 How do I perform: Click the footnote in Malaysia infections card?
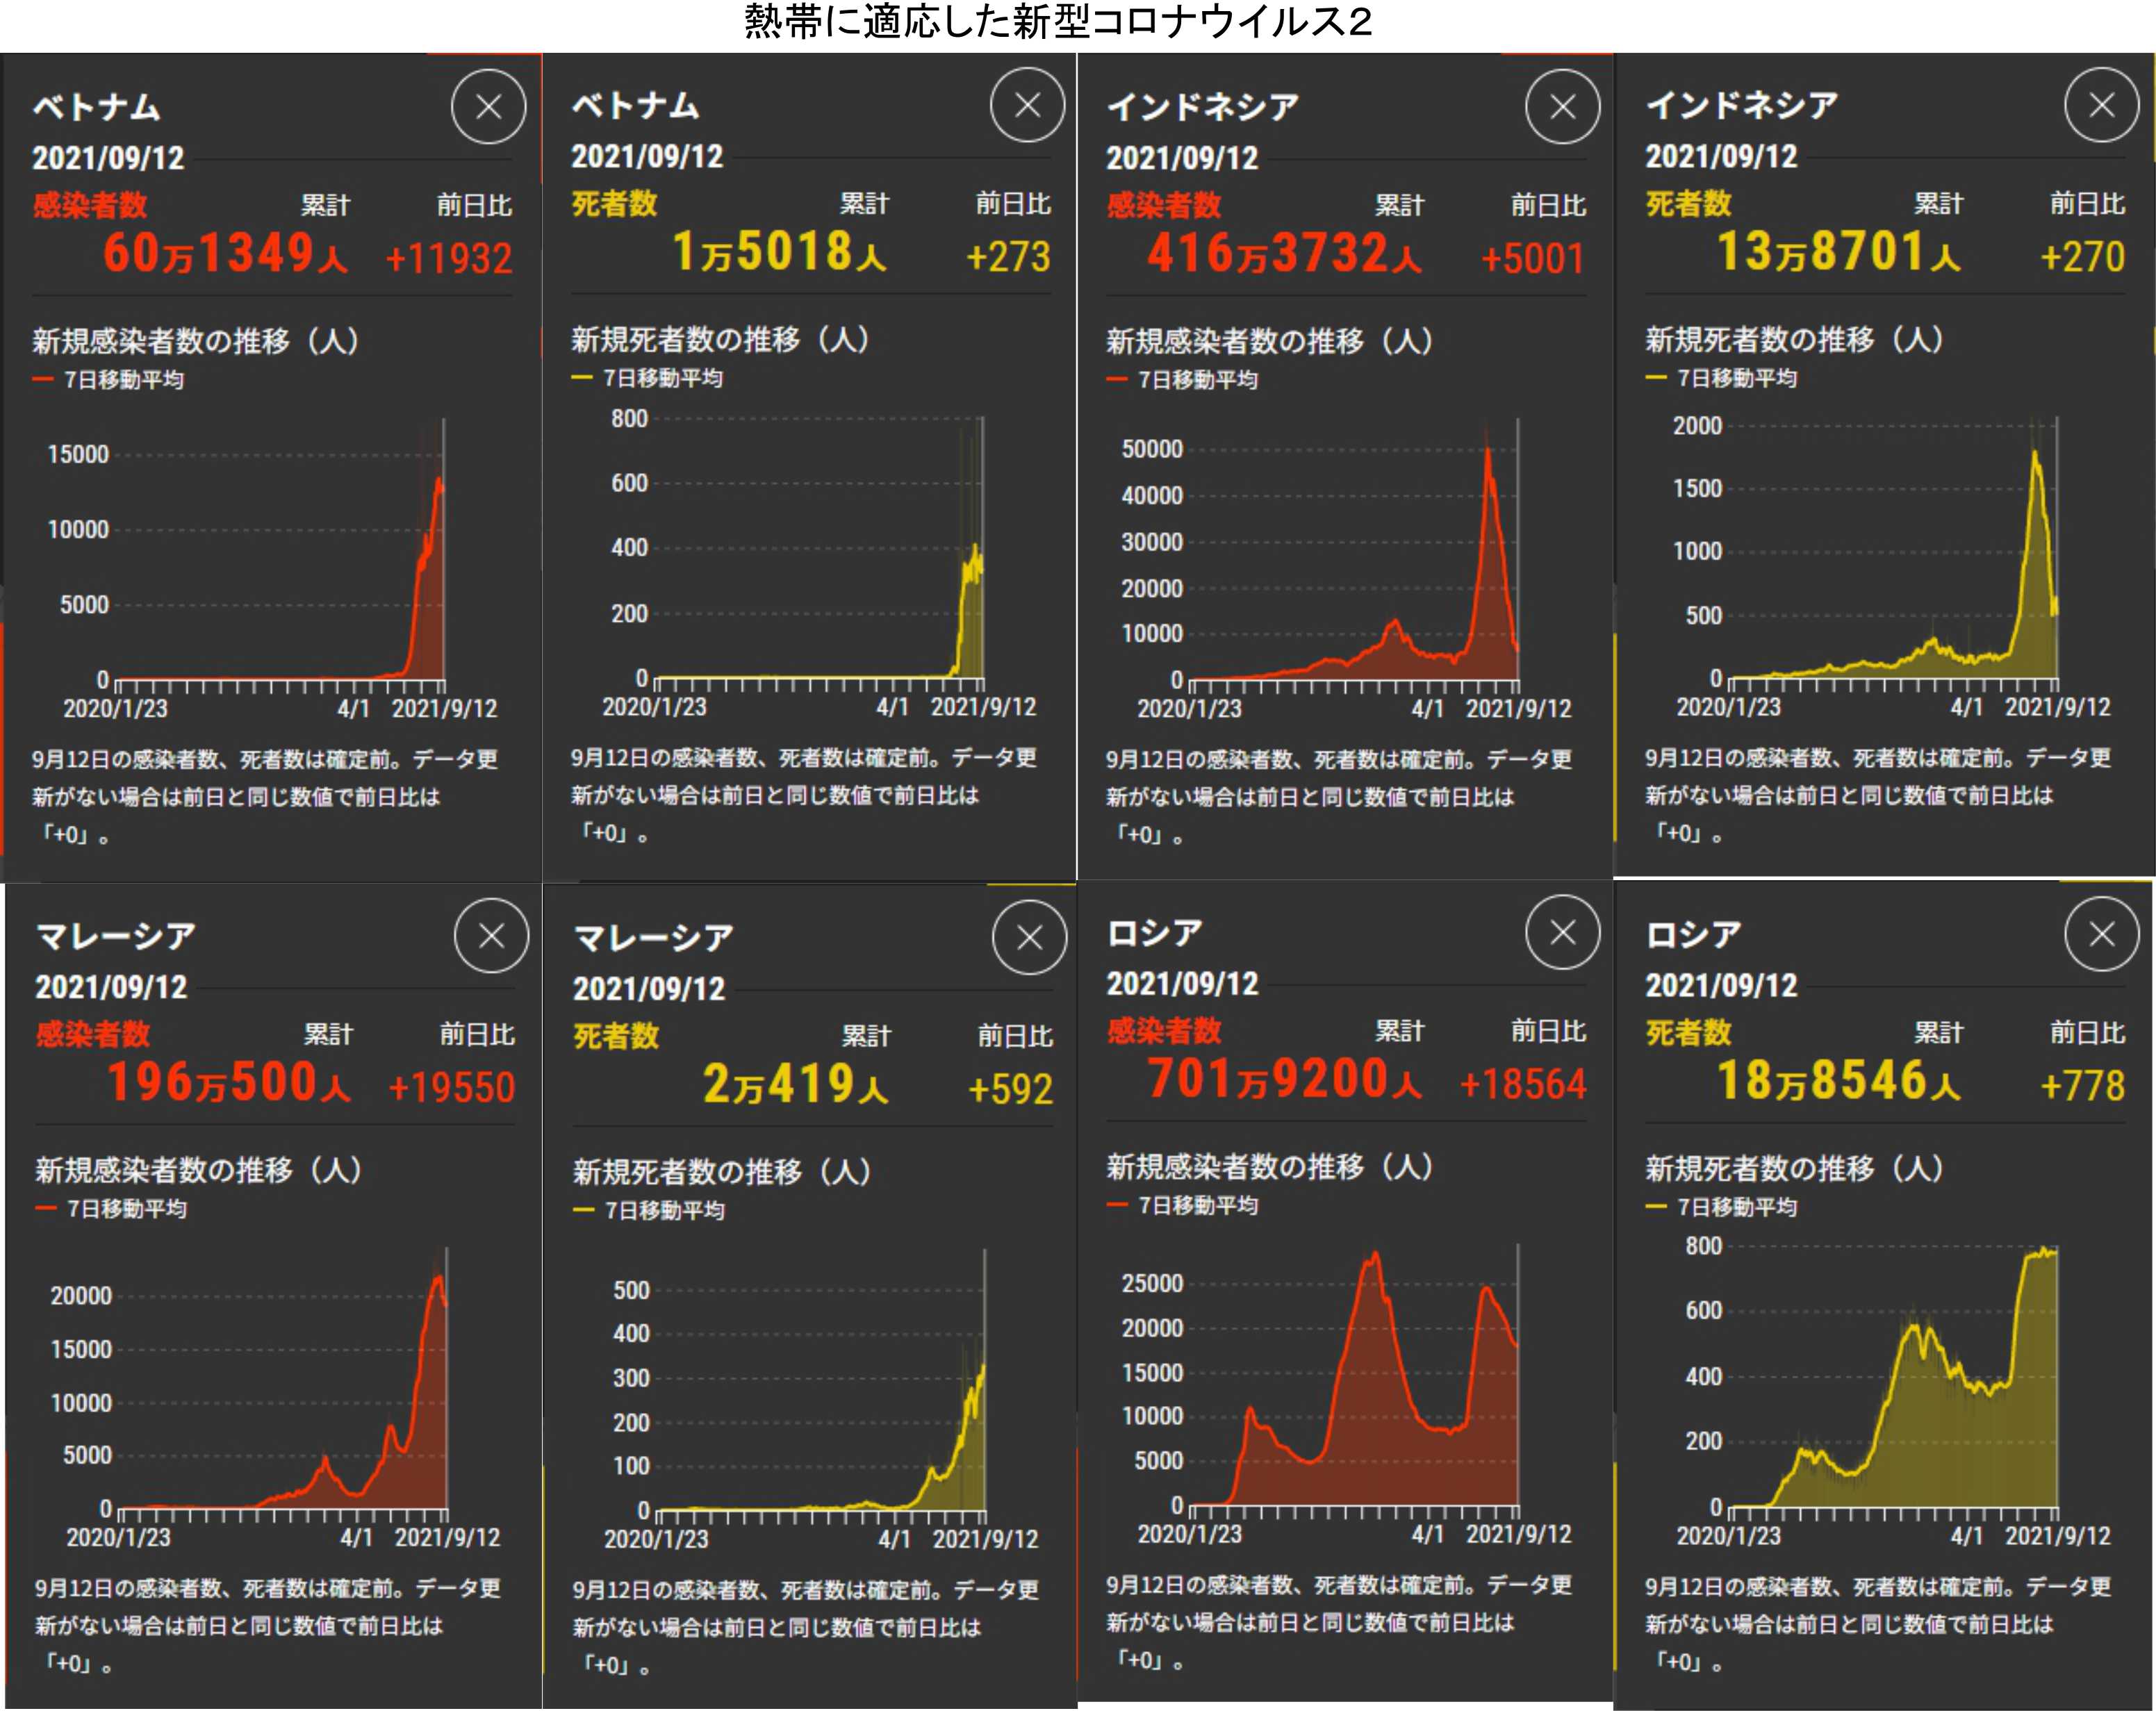[268, 1626]
